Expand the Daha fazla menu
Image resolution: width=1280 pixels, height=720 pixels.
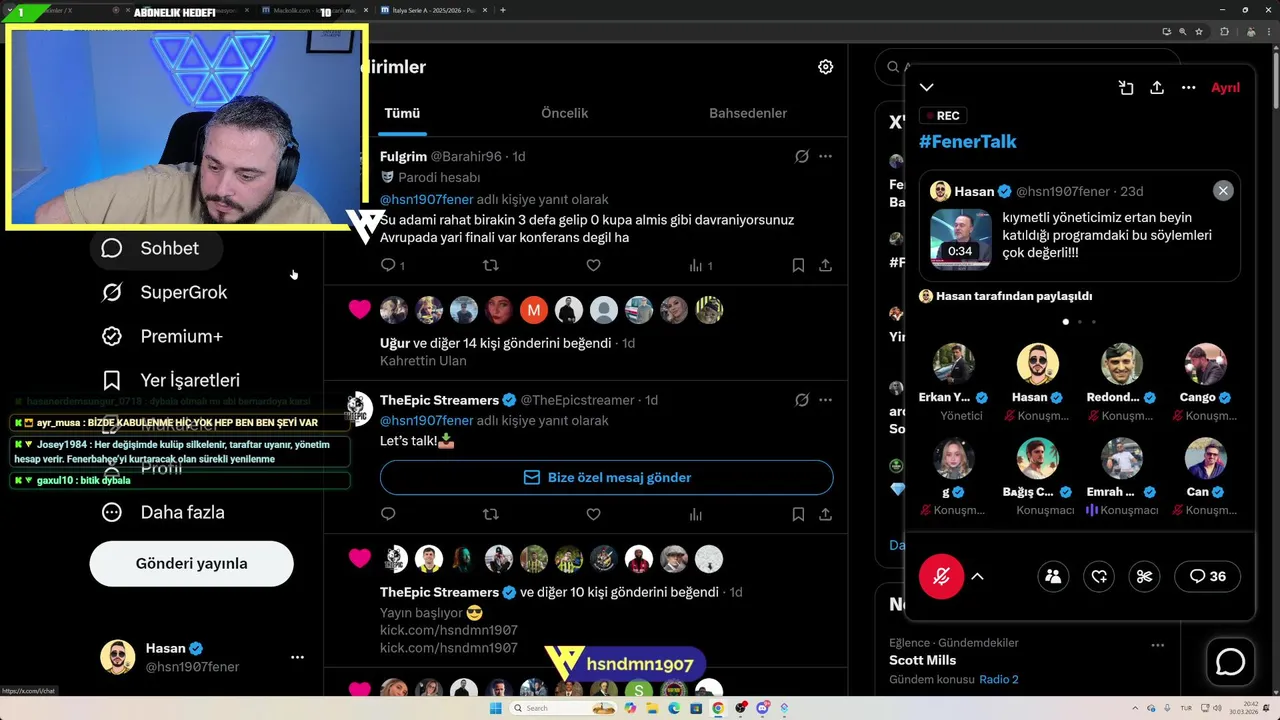click(x=163, y=512)
